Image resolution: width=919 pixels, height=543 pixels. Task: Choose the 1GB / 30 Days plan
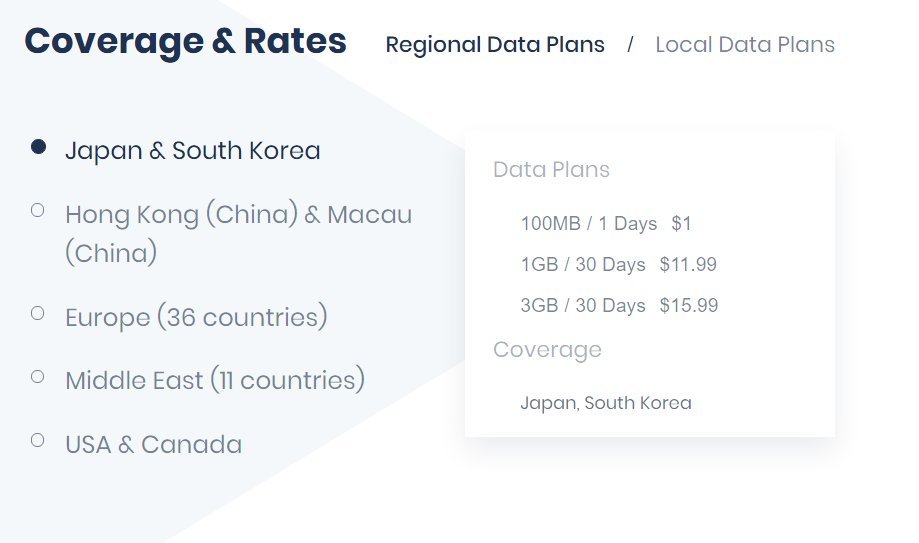(x=583, y=265)
